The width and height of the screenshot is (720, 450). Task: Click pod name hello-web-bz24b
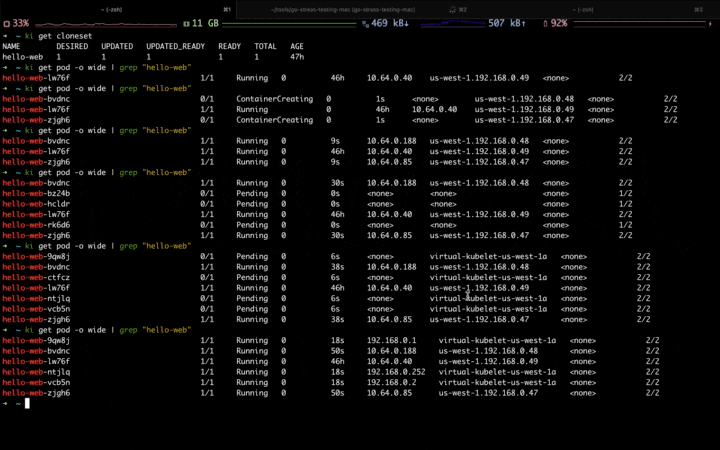[36, 193]
